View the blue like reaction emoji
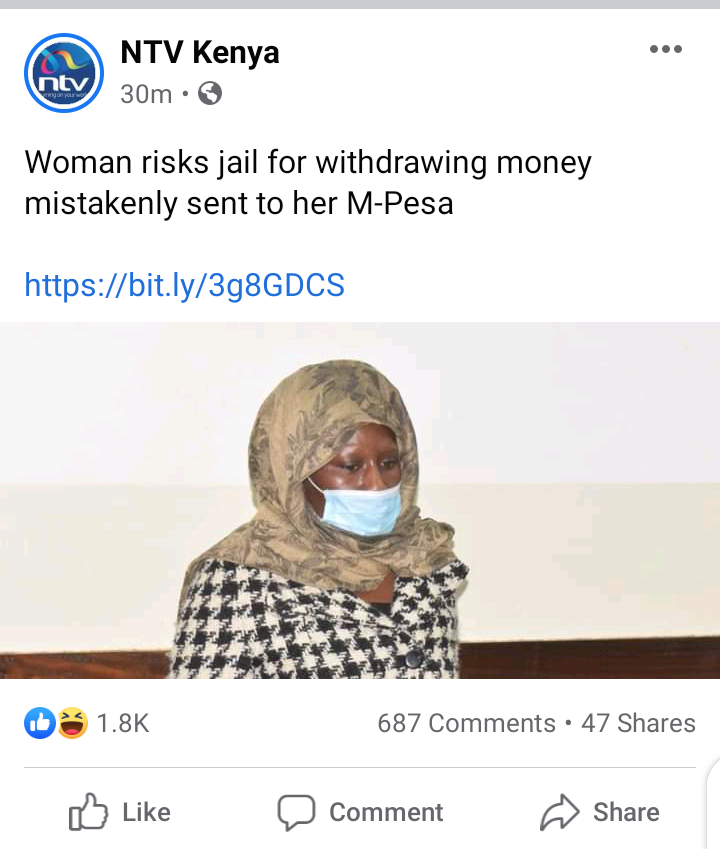Viewport: 720px width, 849px height. pos(40,723)
